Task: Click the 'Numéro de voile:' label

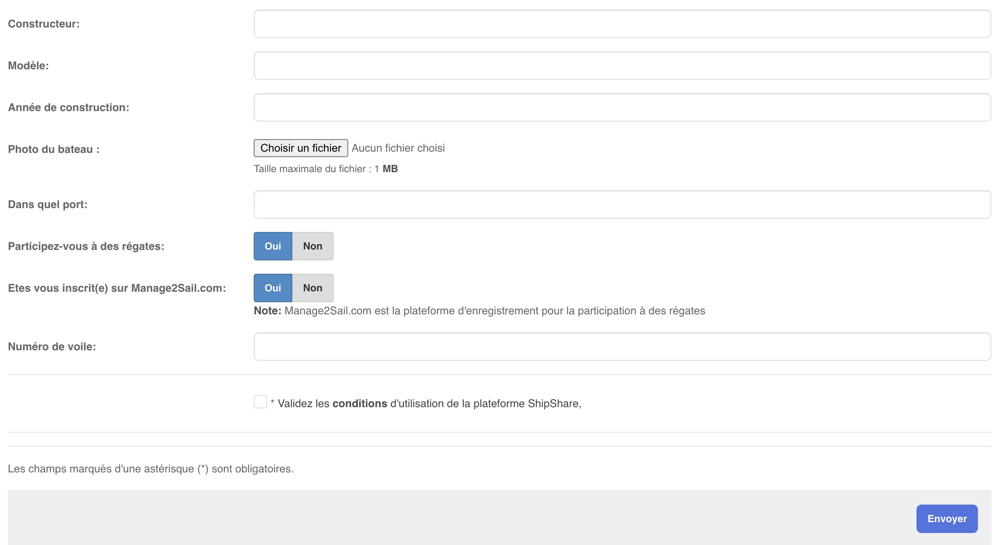Action: 52,347
